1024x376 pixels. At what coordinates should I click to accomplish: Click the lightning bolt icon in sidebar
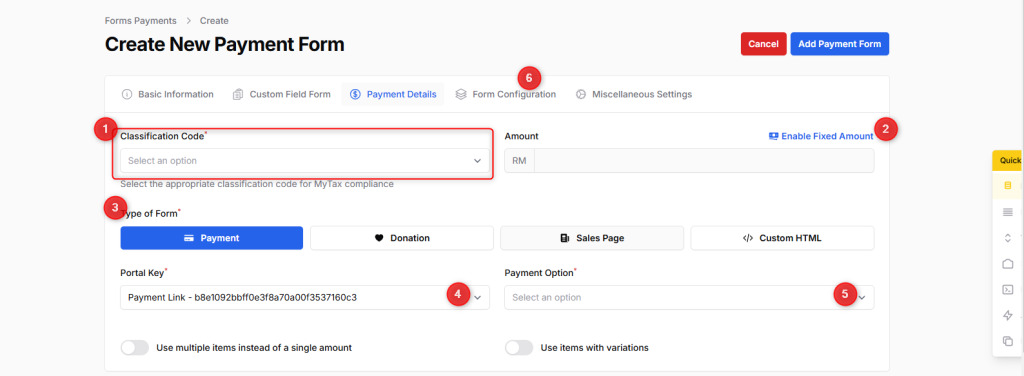tap(1008, 315)
